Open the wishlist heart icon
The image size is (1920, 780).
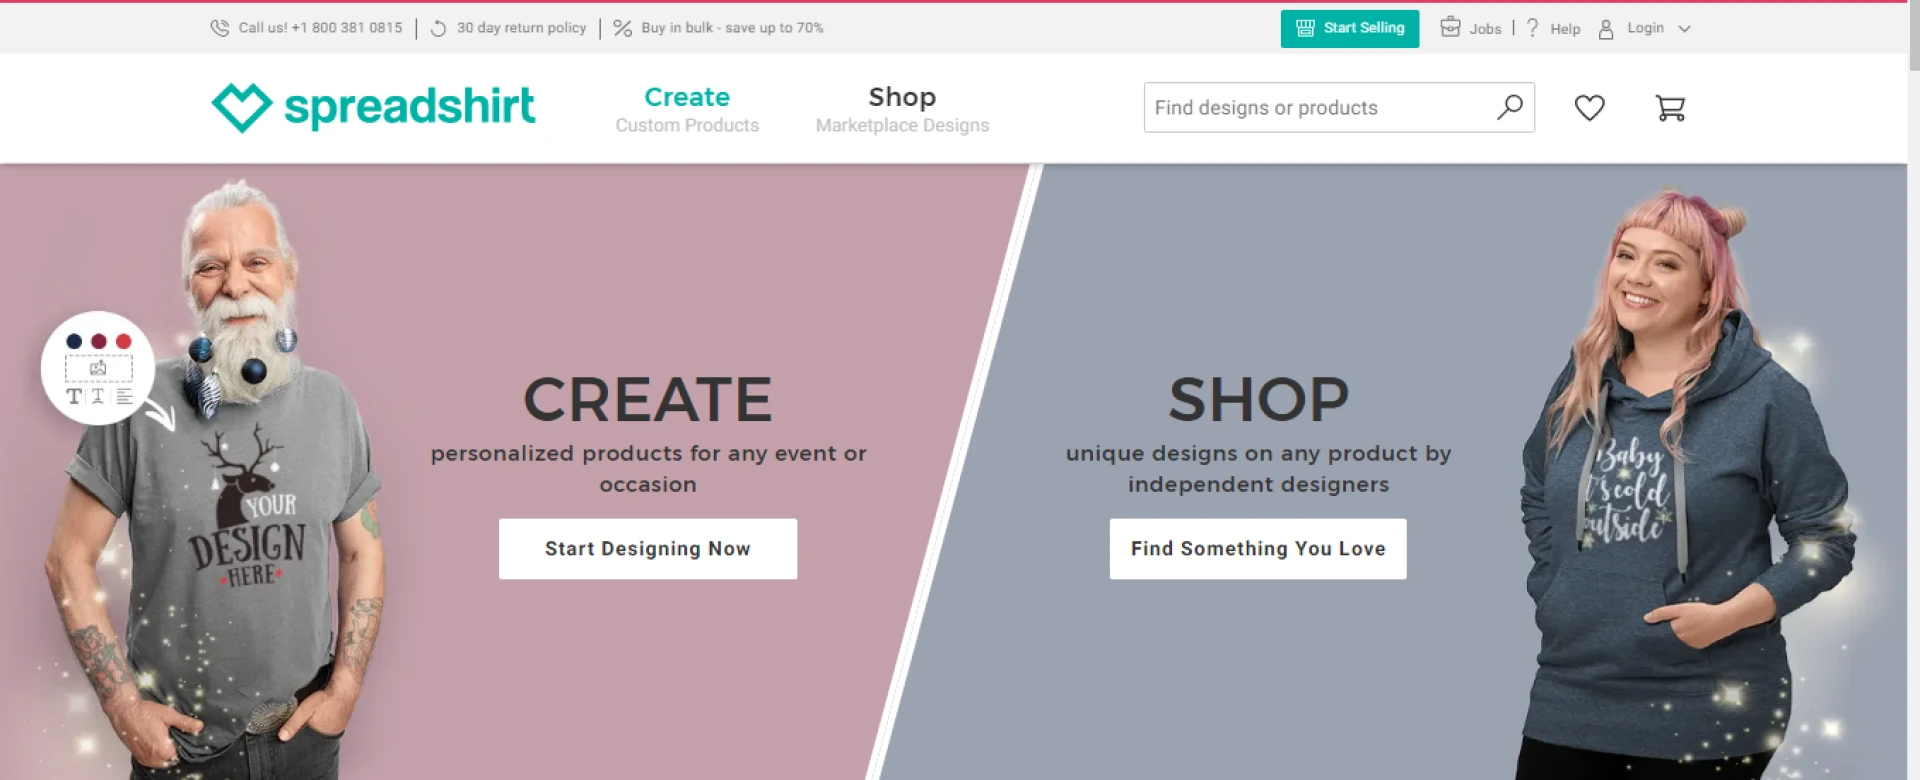[x=1590, y=107]
